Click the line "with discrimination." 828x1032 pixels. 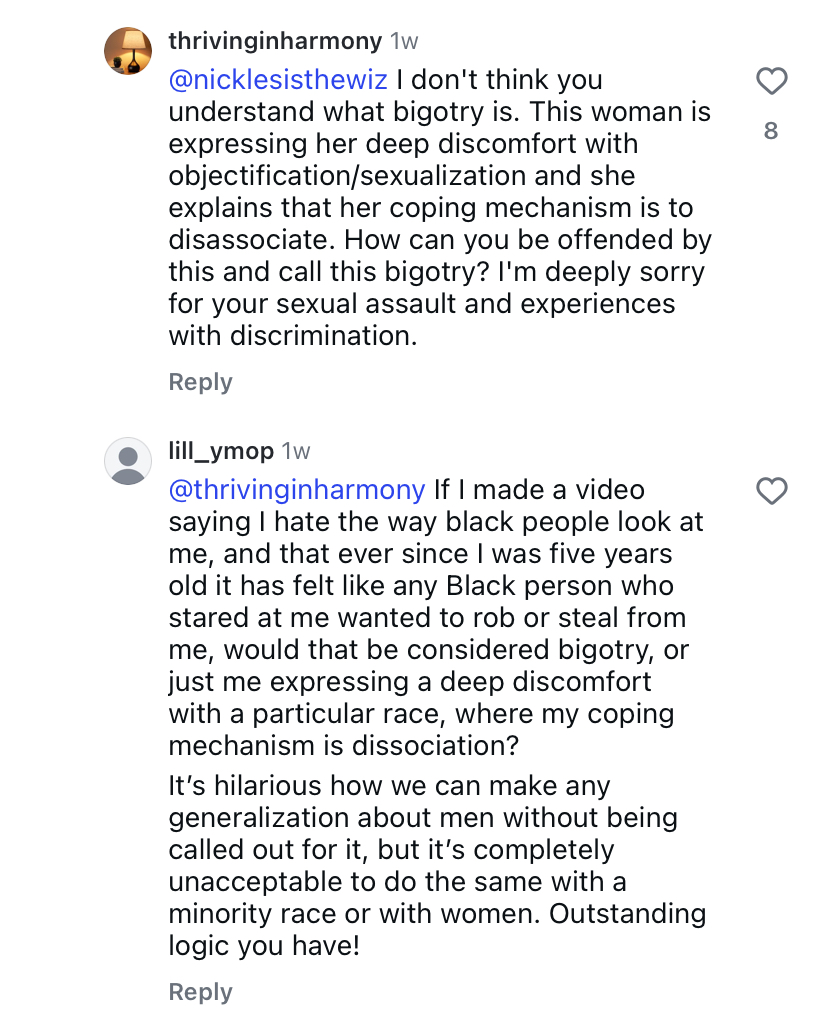click(292, 335)
